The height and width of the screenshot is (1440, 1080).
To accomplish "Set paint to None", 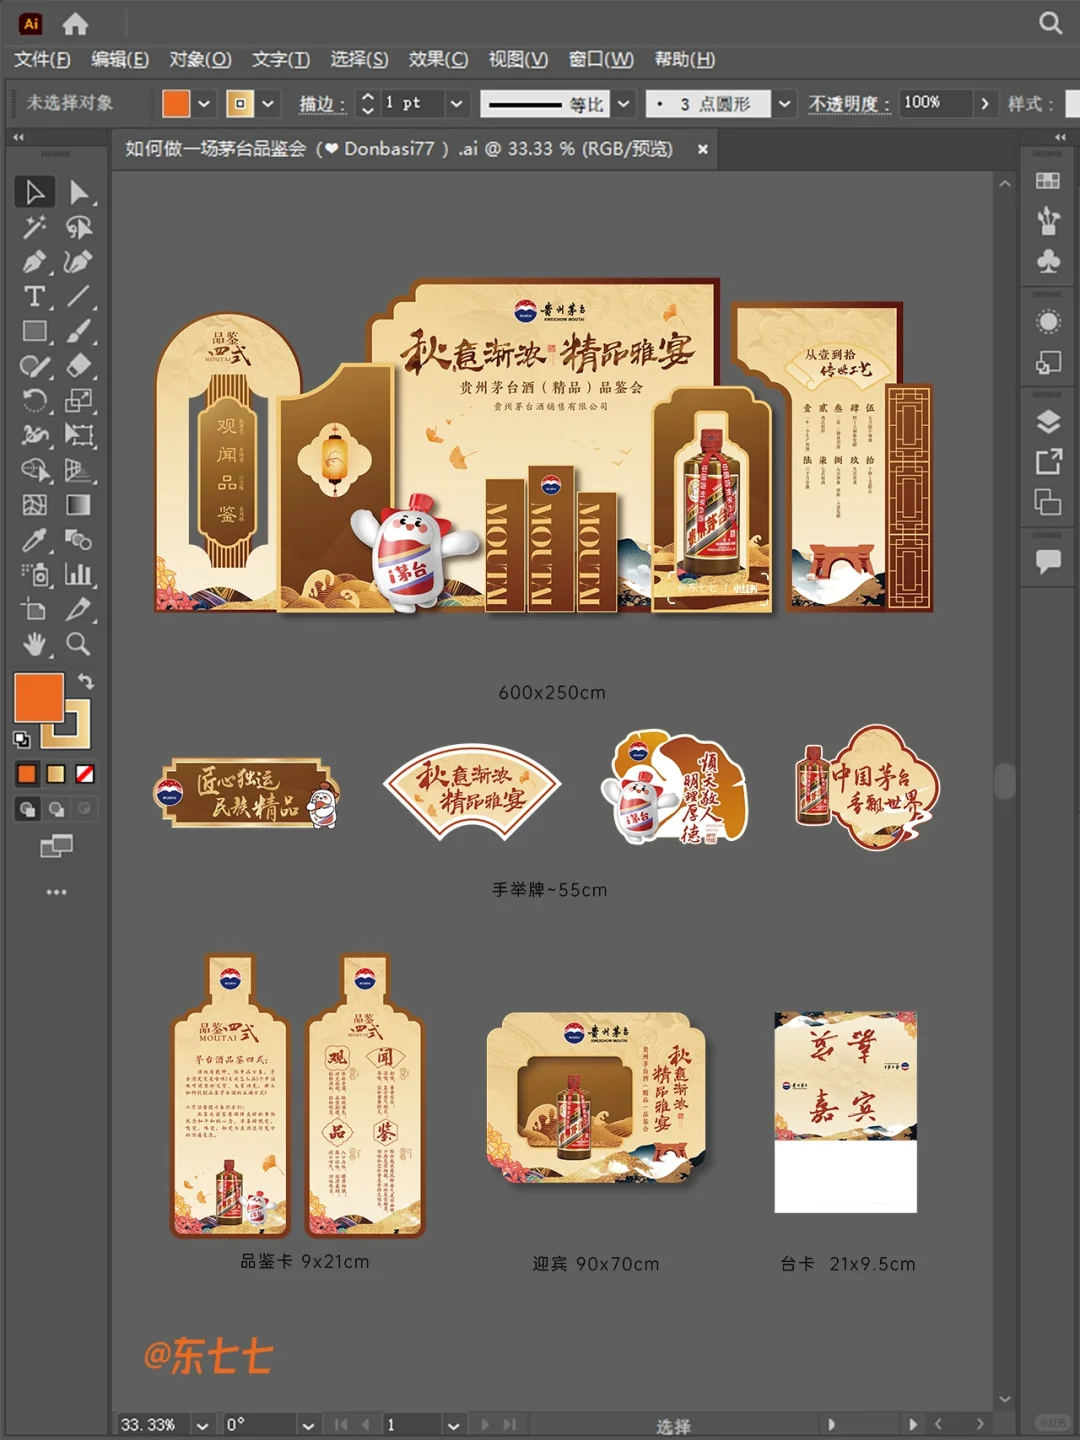I will coord(85,774).
